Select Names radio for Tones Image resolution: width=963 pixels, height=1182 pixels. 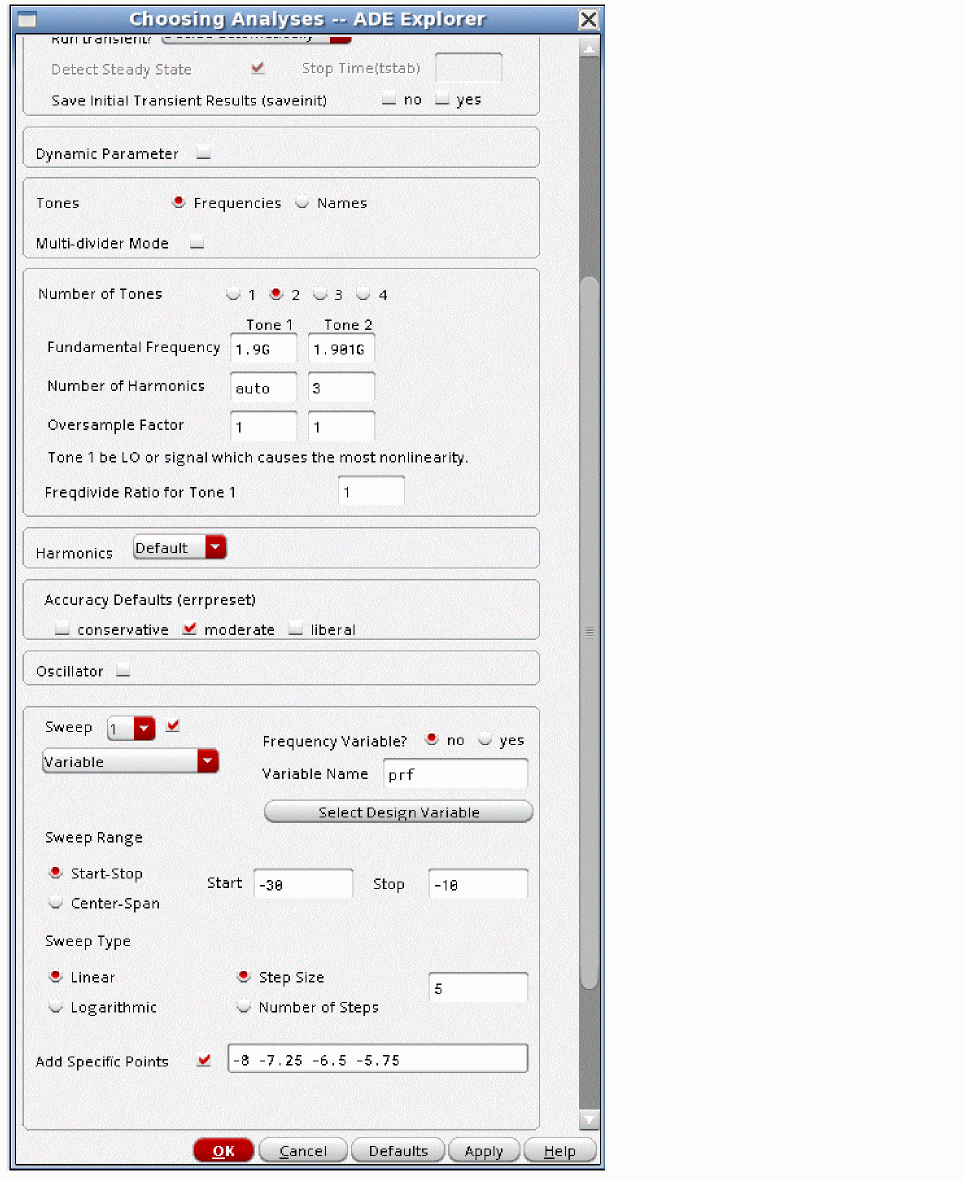click(x=302, y=202)
